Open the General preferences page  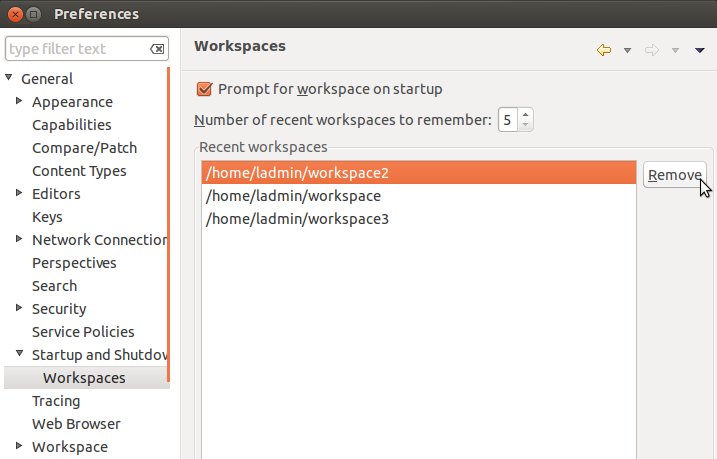pos(47,79)
